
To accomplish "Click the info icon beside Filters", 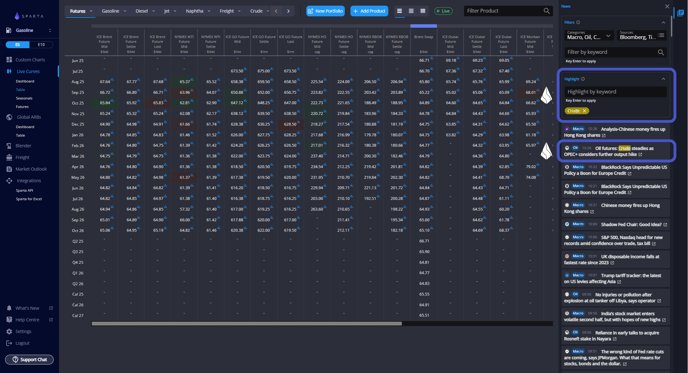I will click(578, 22).
